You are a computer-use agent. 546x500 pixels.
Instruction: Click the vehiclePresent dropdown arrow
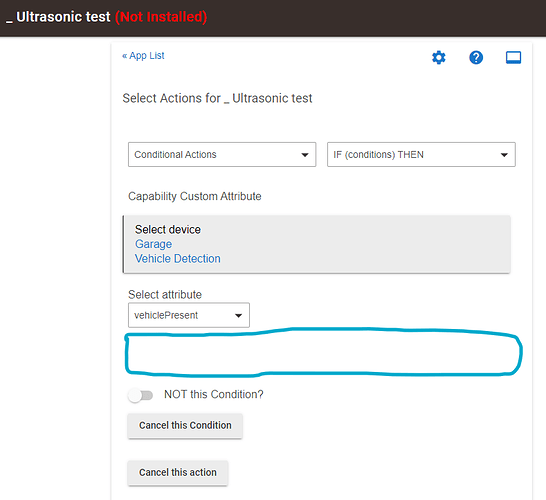click(239, 316)
